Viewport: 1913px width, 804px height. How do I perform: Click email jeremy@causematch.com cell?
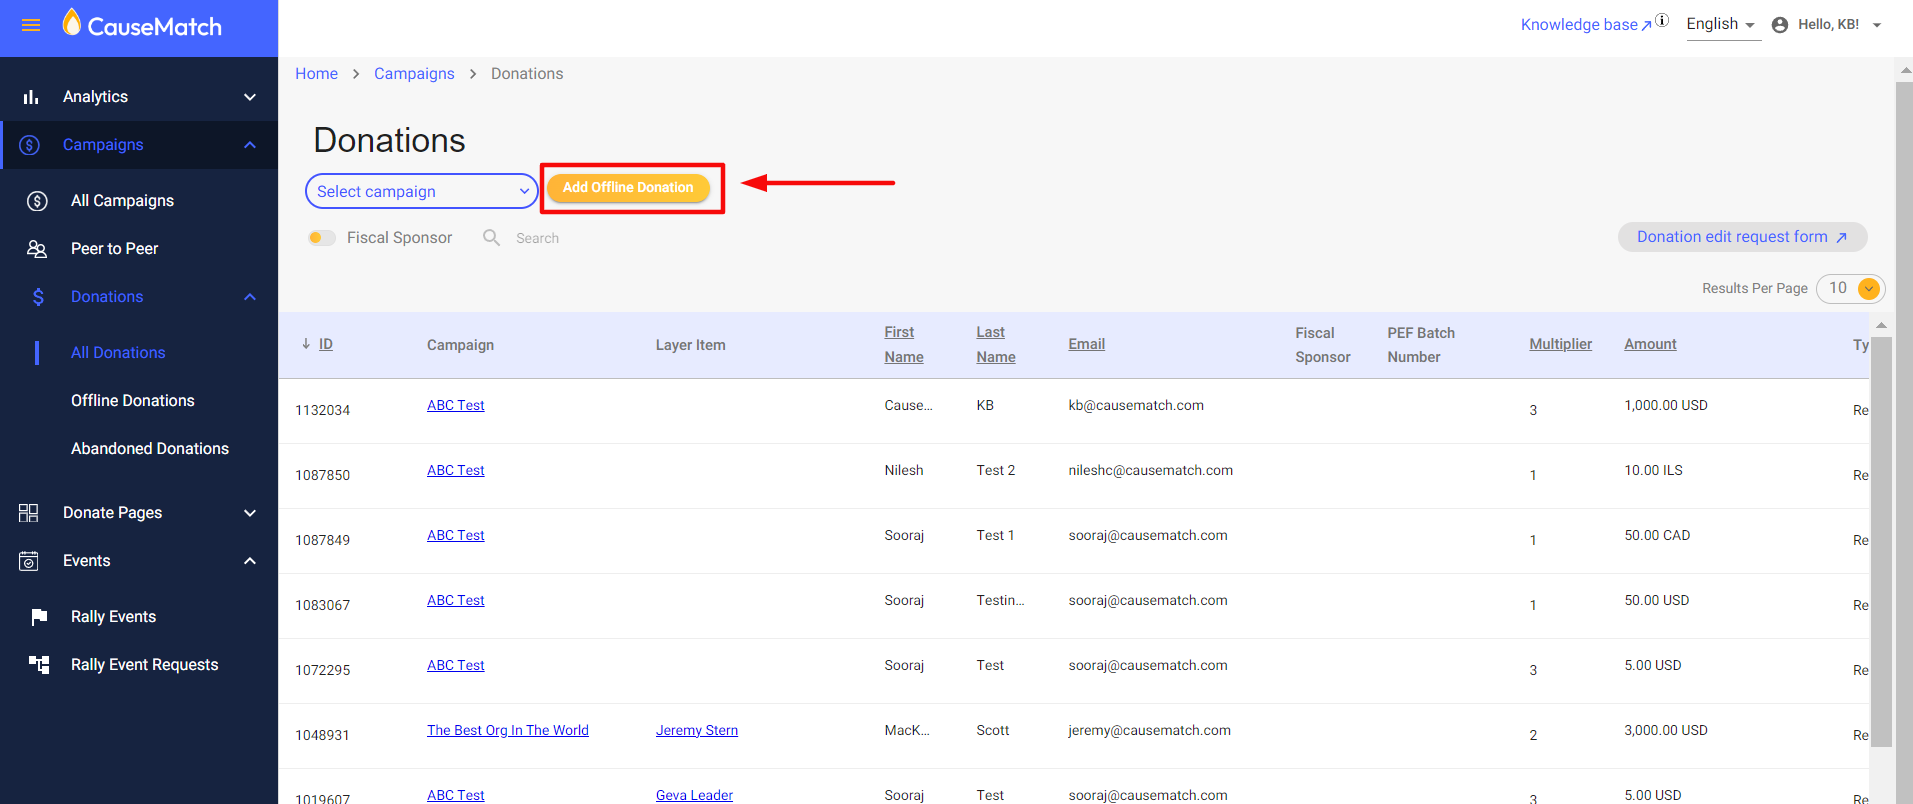click(x=1149, y=730)
